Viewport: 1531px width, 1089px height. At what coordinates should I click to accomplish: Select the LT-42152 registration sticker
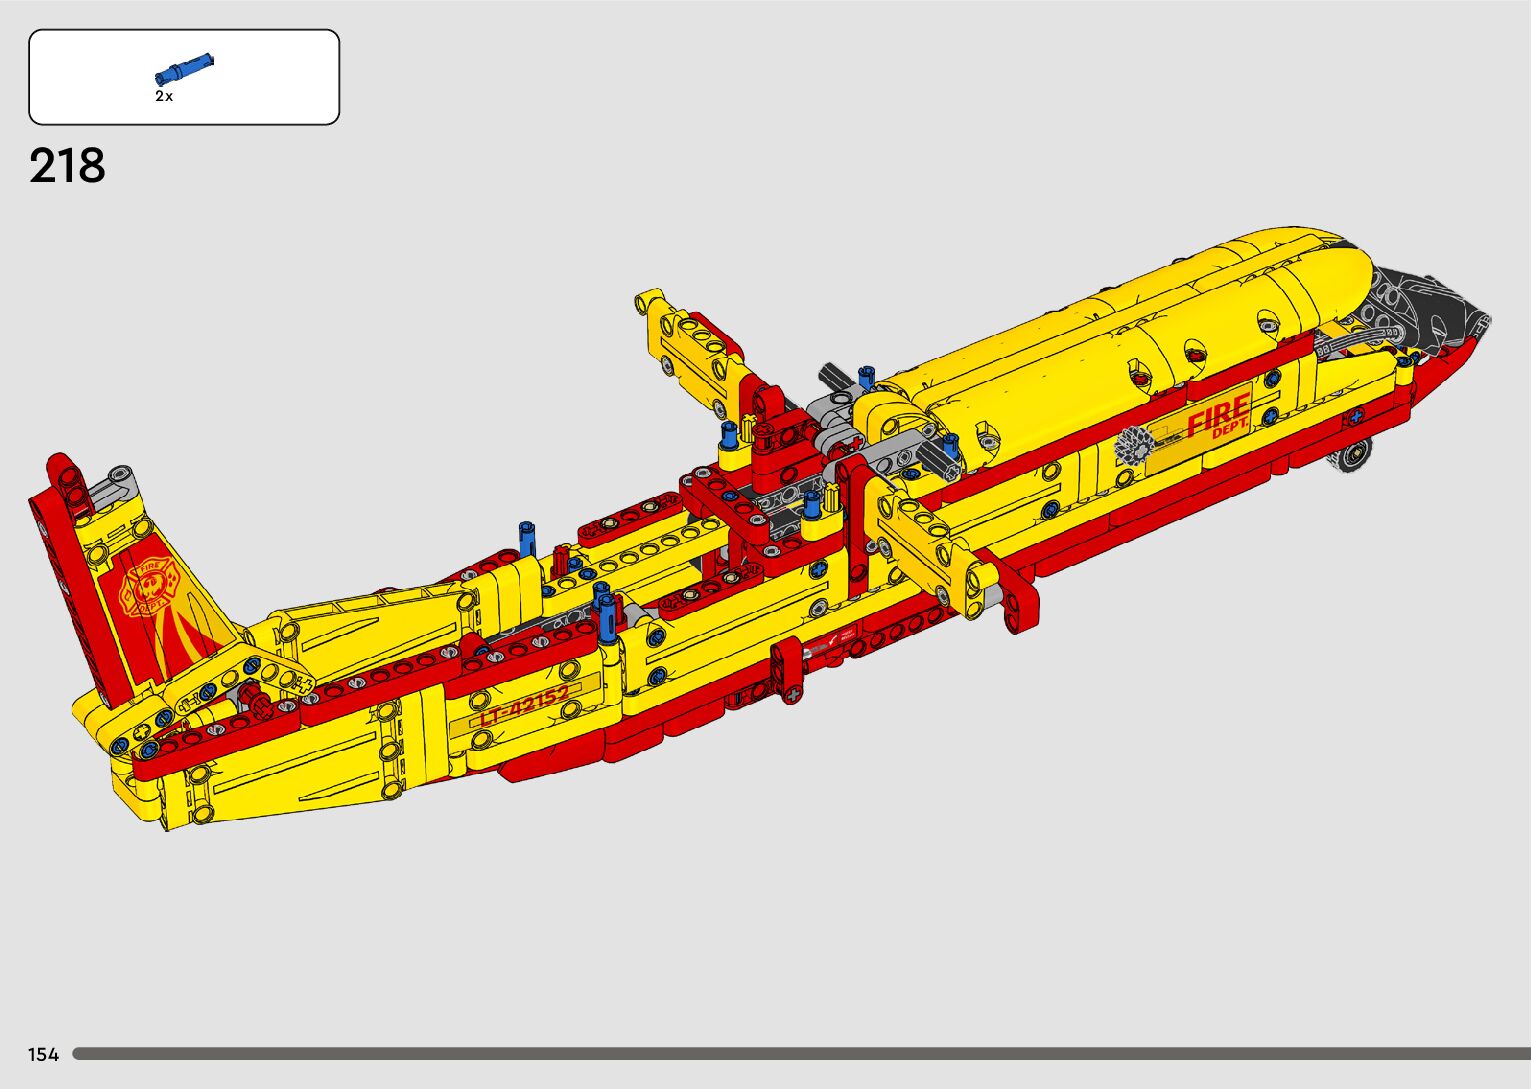[x=524, y=706]
